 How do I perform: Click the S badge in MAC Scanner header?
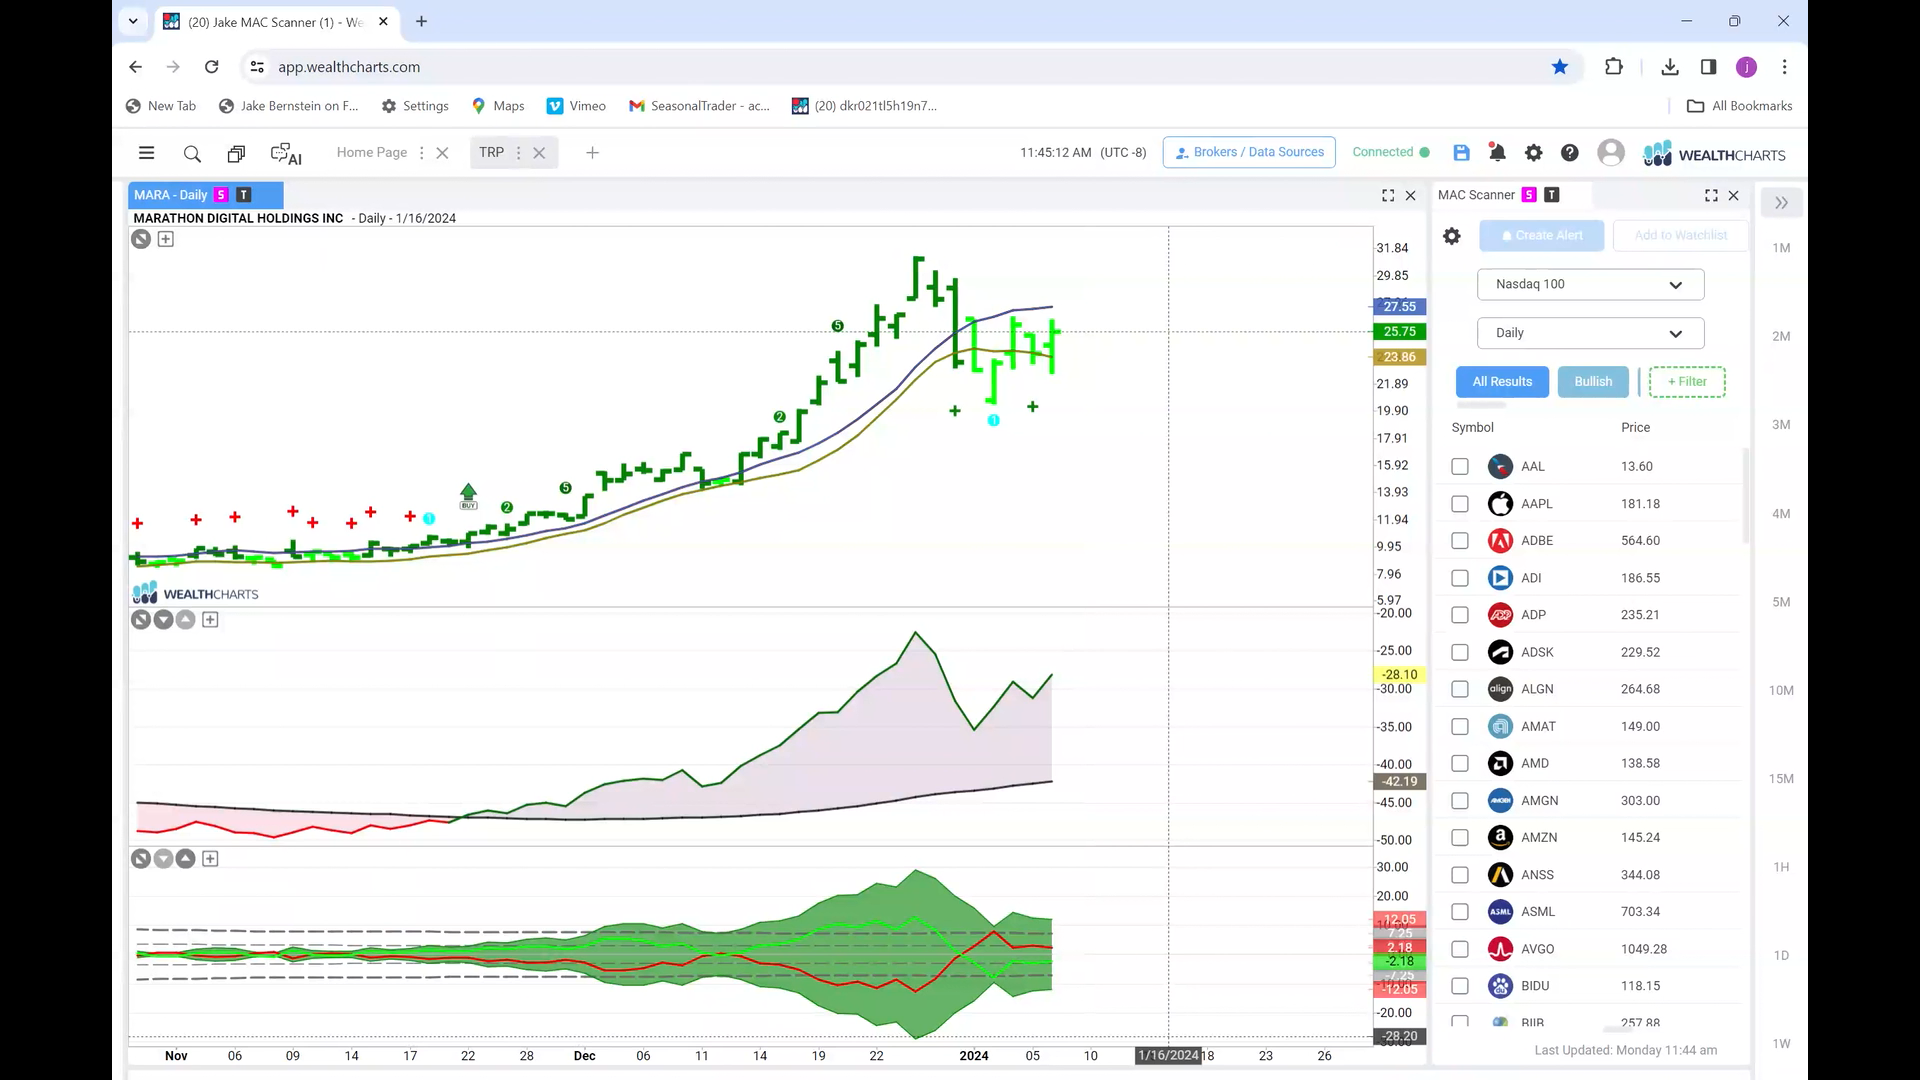point(1529,195)
